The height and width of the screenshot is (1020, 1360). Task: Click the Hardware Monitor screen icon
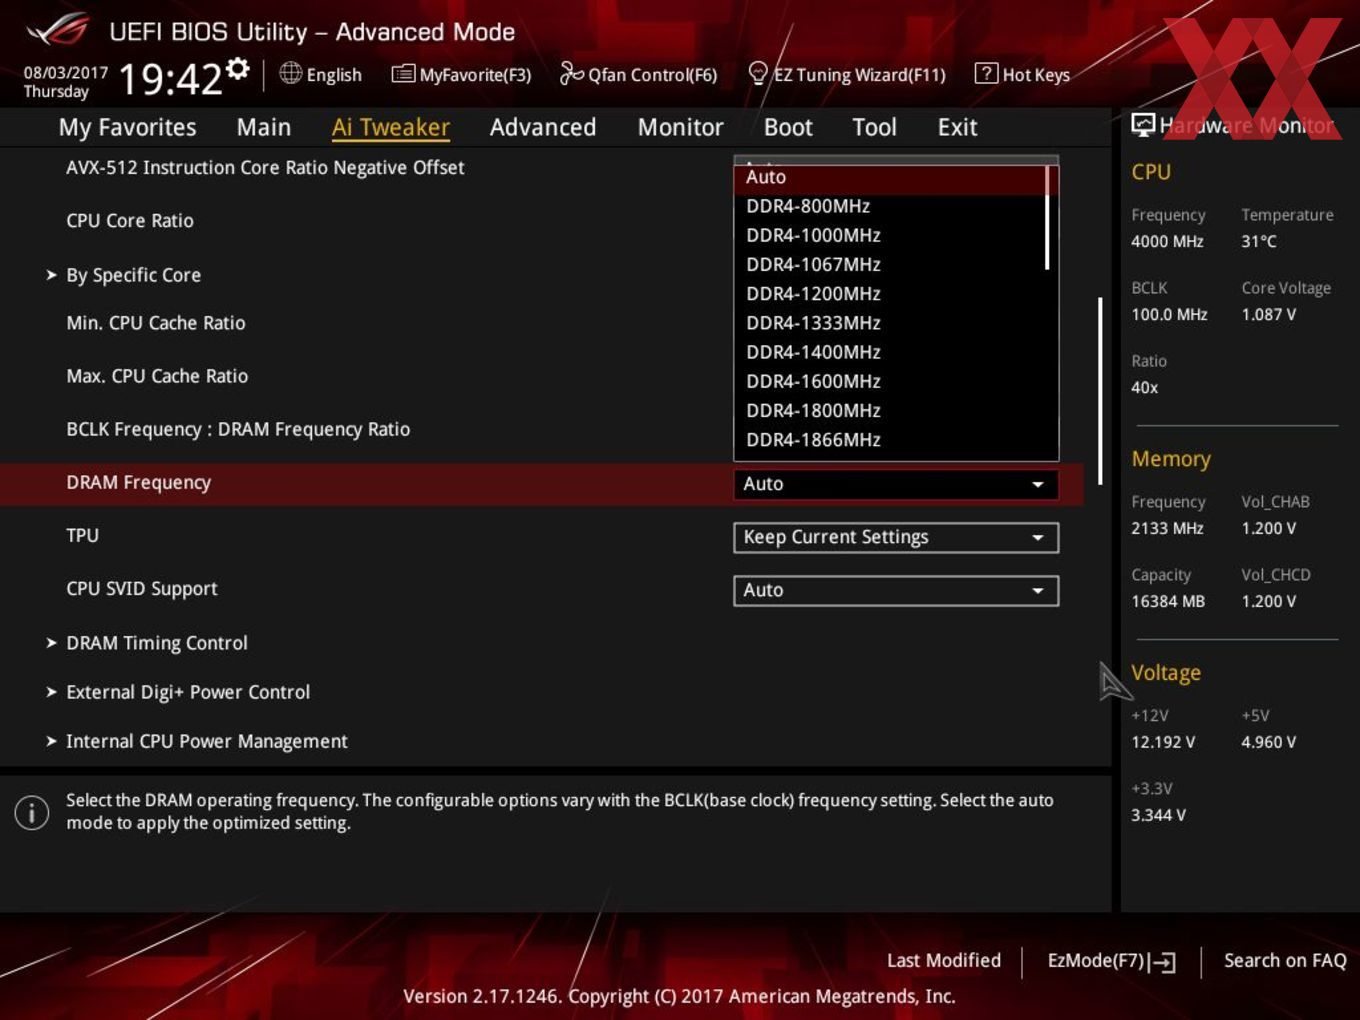[x=1143, y=124]
